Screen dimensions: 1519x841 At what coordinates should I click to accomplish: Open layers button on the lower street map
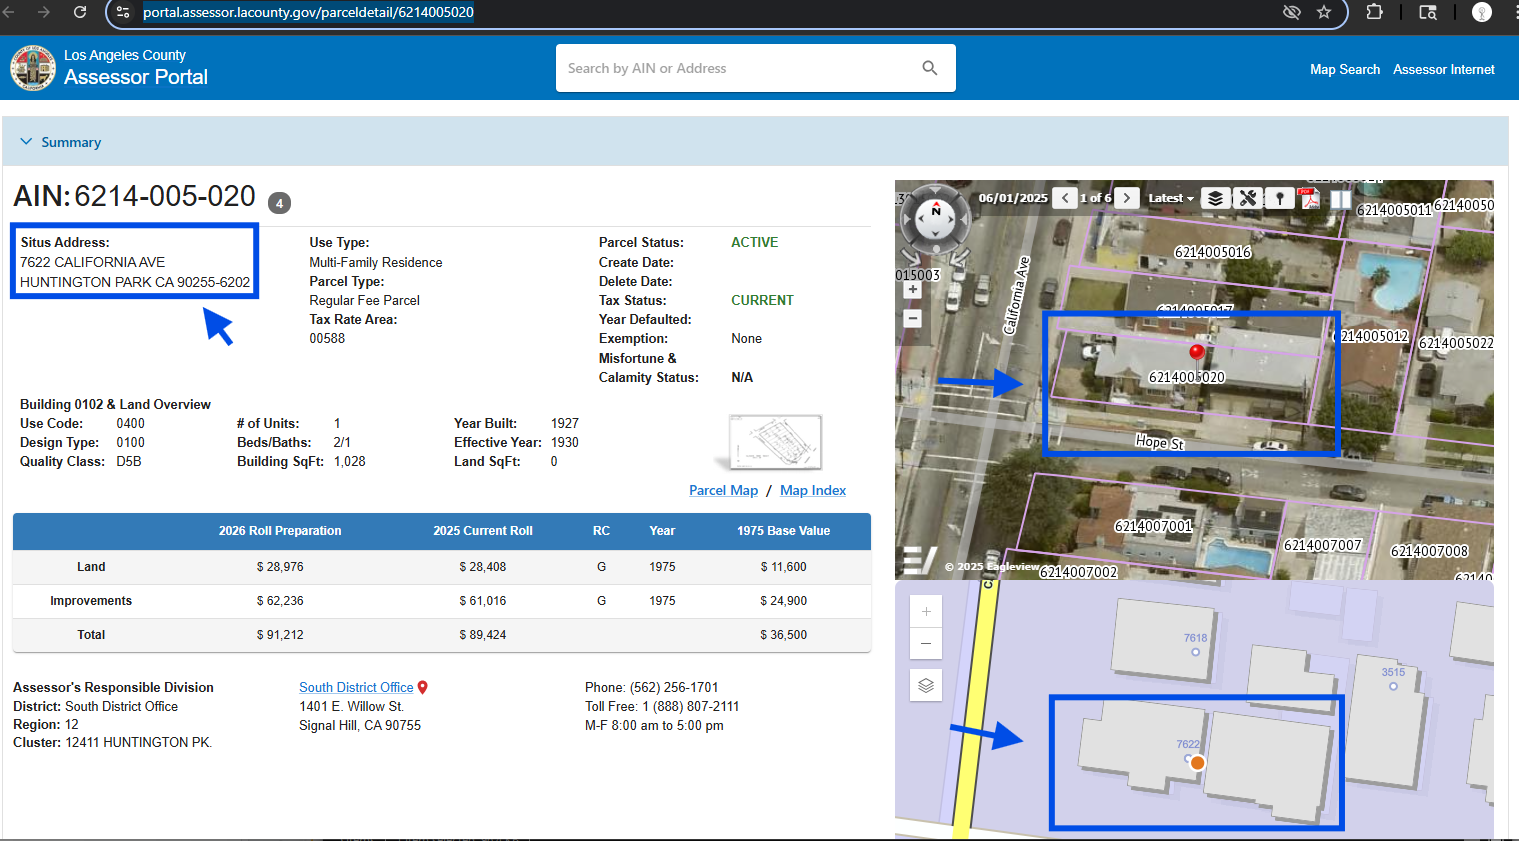click(926, 685)
